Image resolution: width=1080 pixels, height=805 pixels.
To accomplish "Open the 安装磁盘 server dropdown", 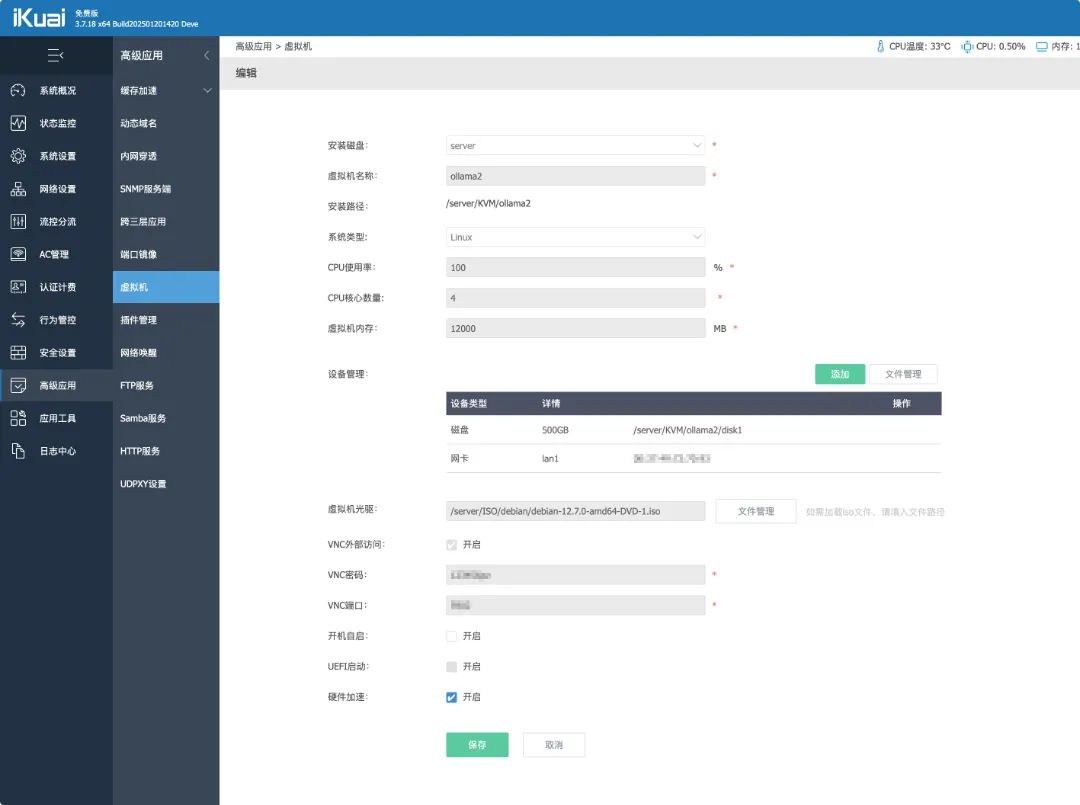I will tap(575, 146).
